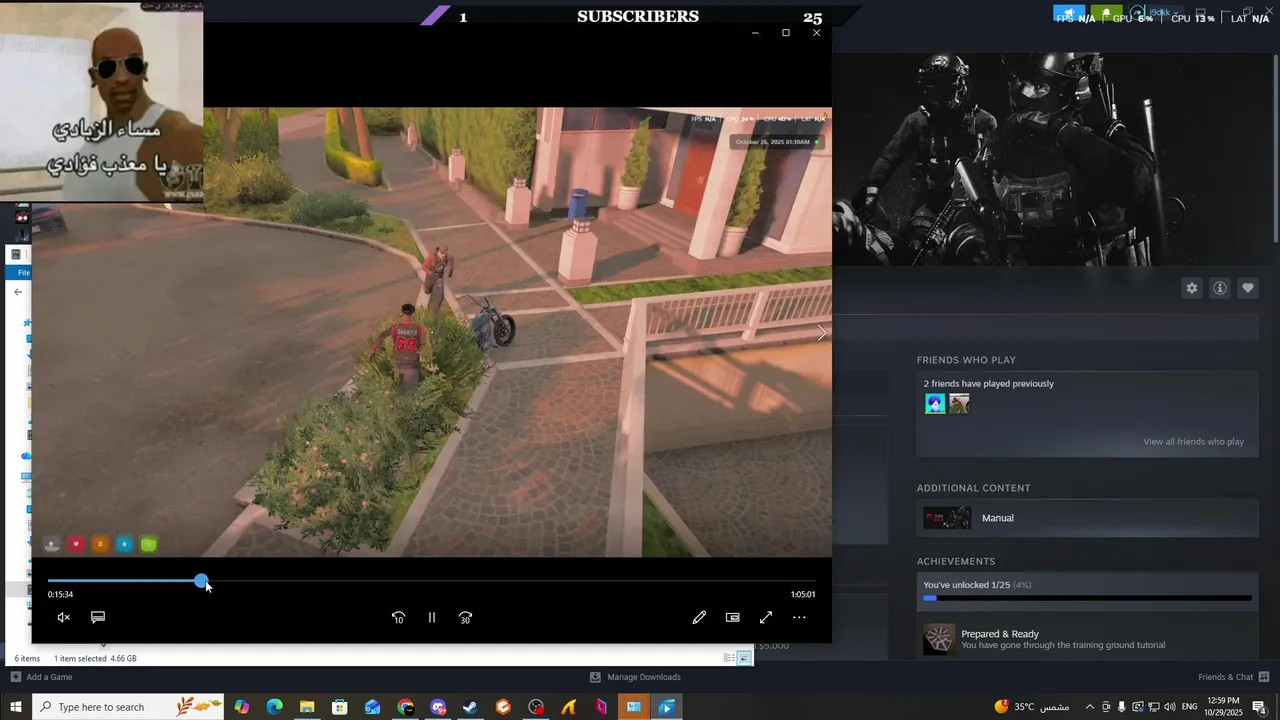1280x720 pixels.
Task: Expand video player to full screen
Action: click(766, 618)
